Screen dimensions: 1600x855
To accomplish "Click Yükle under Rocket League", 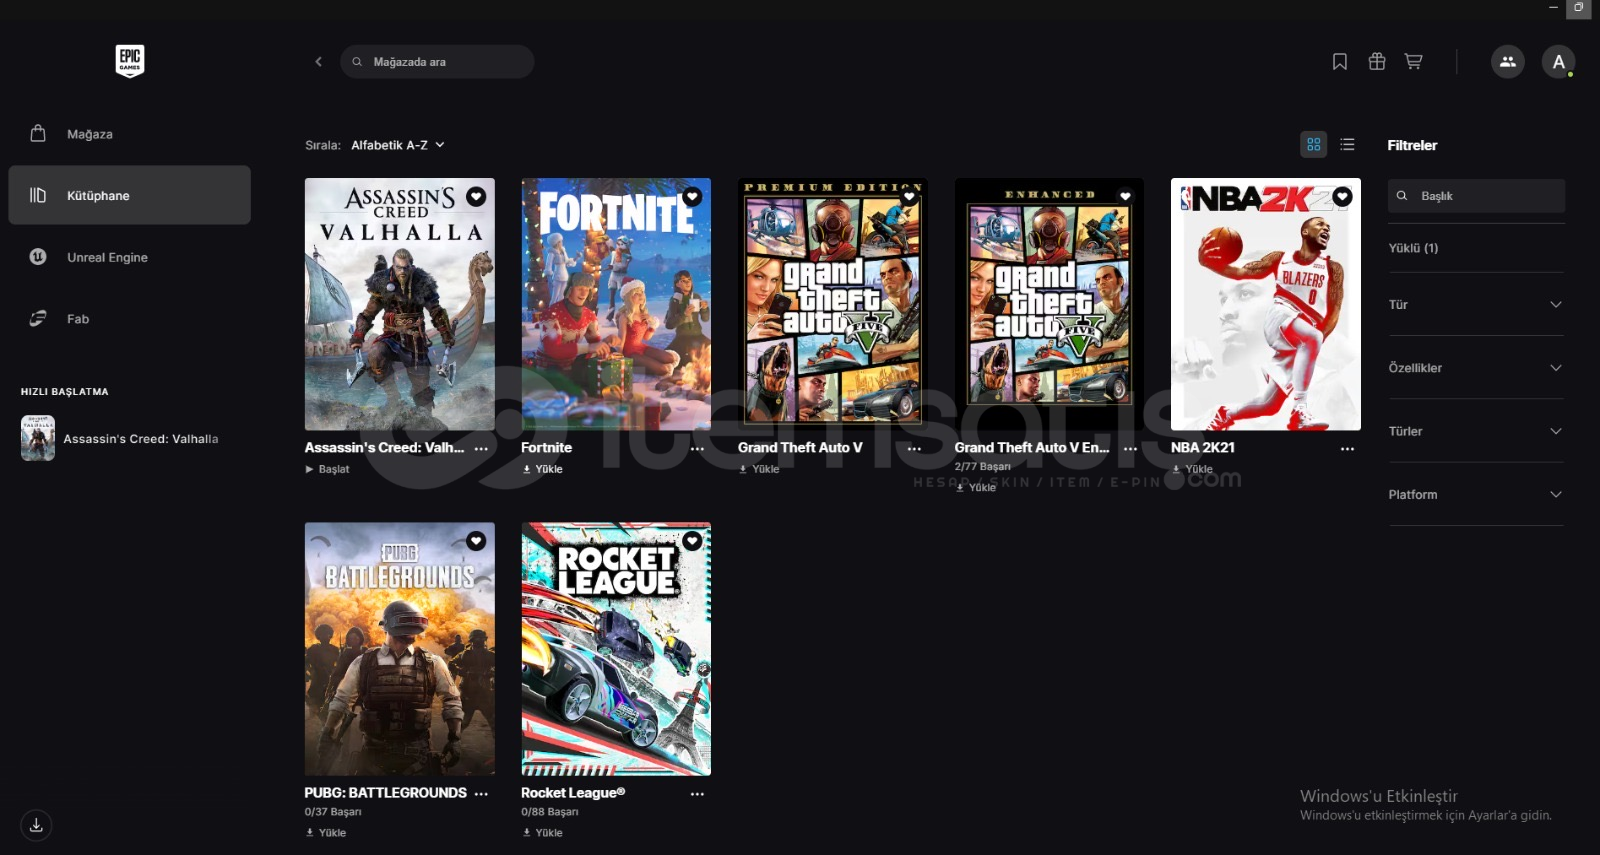I will (542, 832).
